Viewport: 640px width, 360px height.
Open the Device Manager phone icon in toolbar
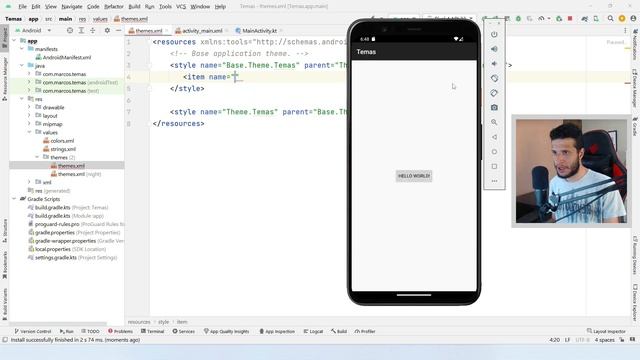[x=596, y=18]
